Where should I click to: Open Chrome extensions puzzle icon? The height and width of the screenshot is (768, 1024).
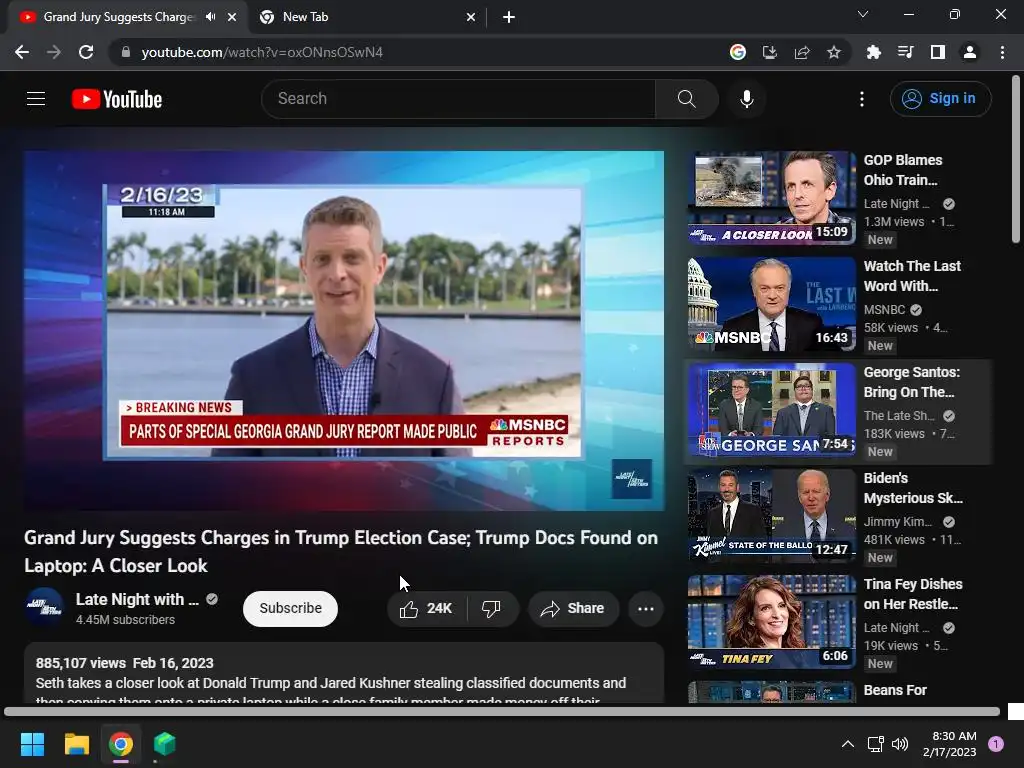coord(873,52)
